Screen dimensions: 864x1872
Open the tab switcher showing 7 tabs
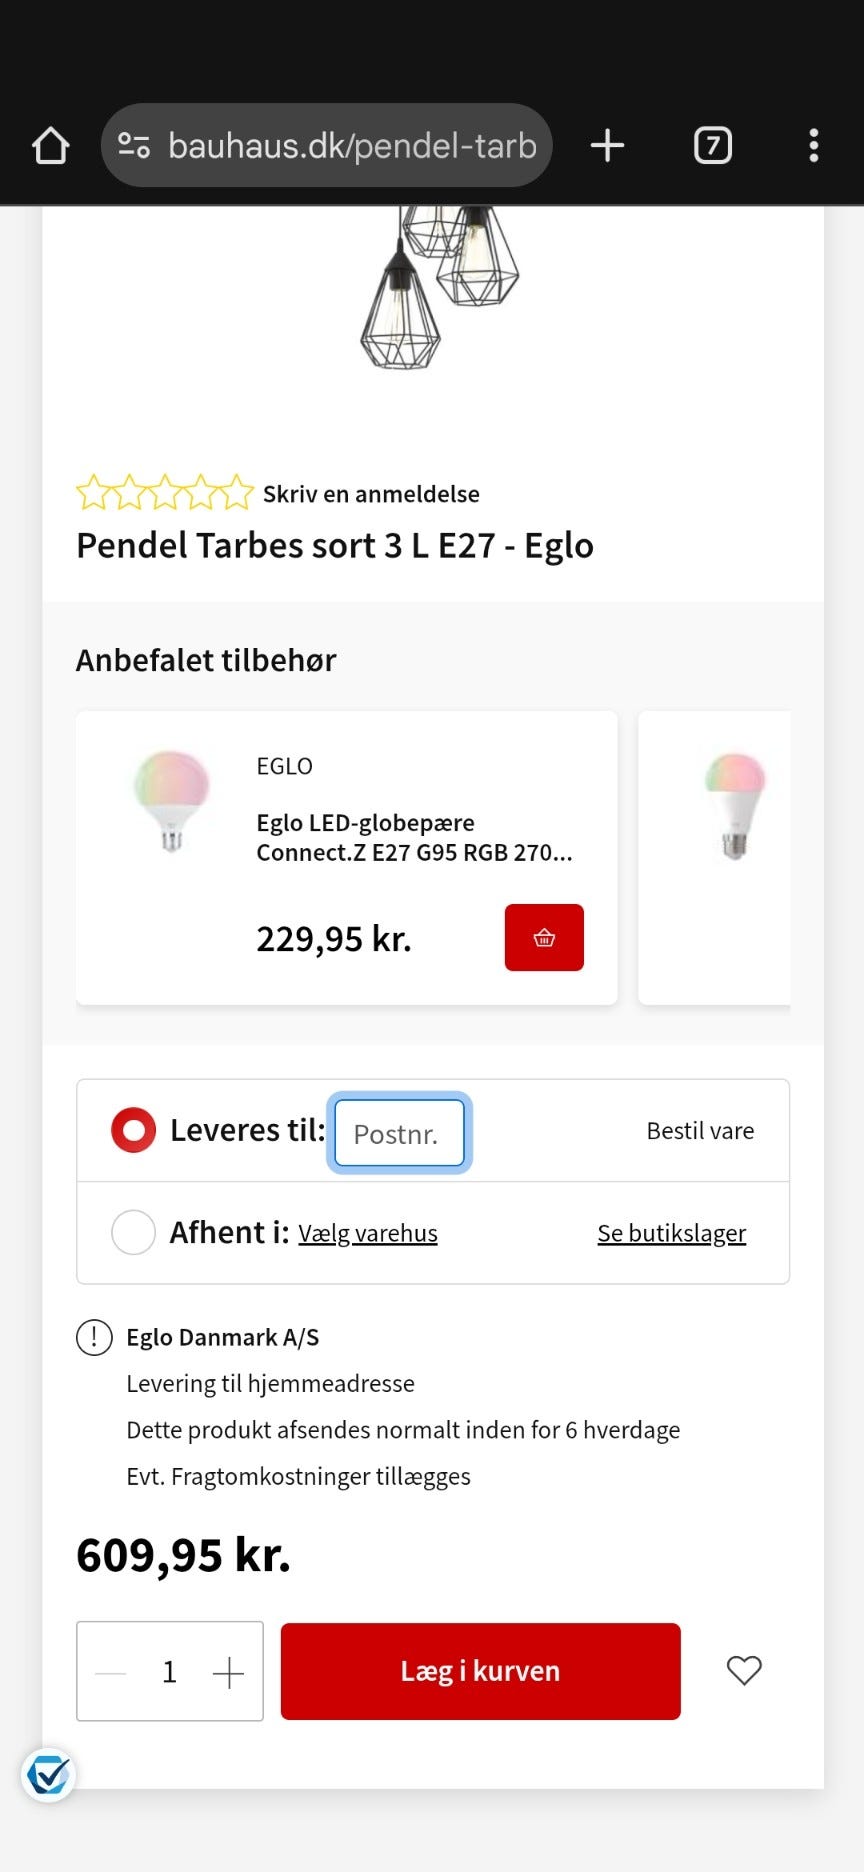click(x=712, y=146)
